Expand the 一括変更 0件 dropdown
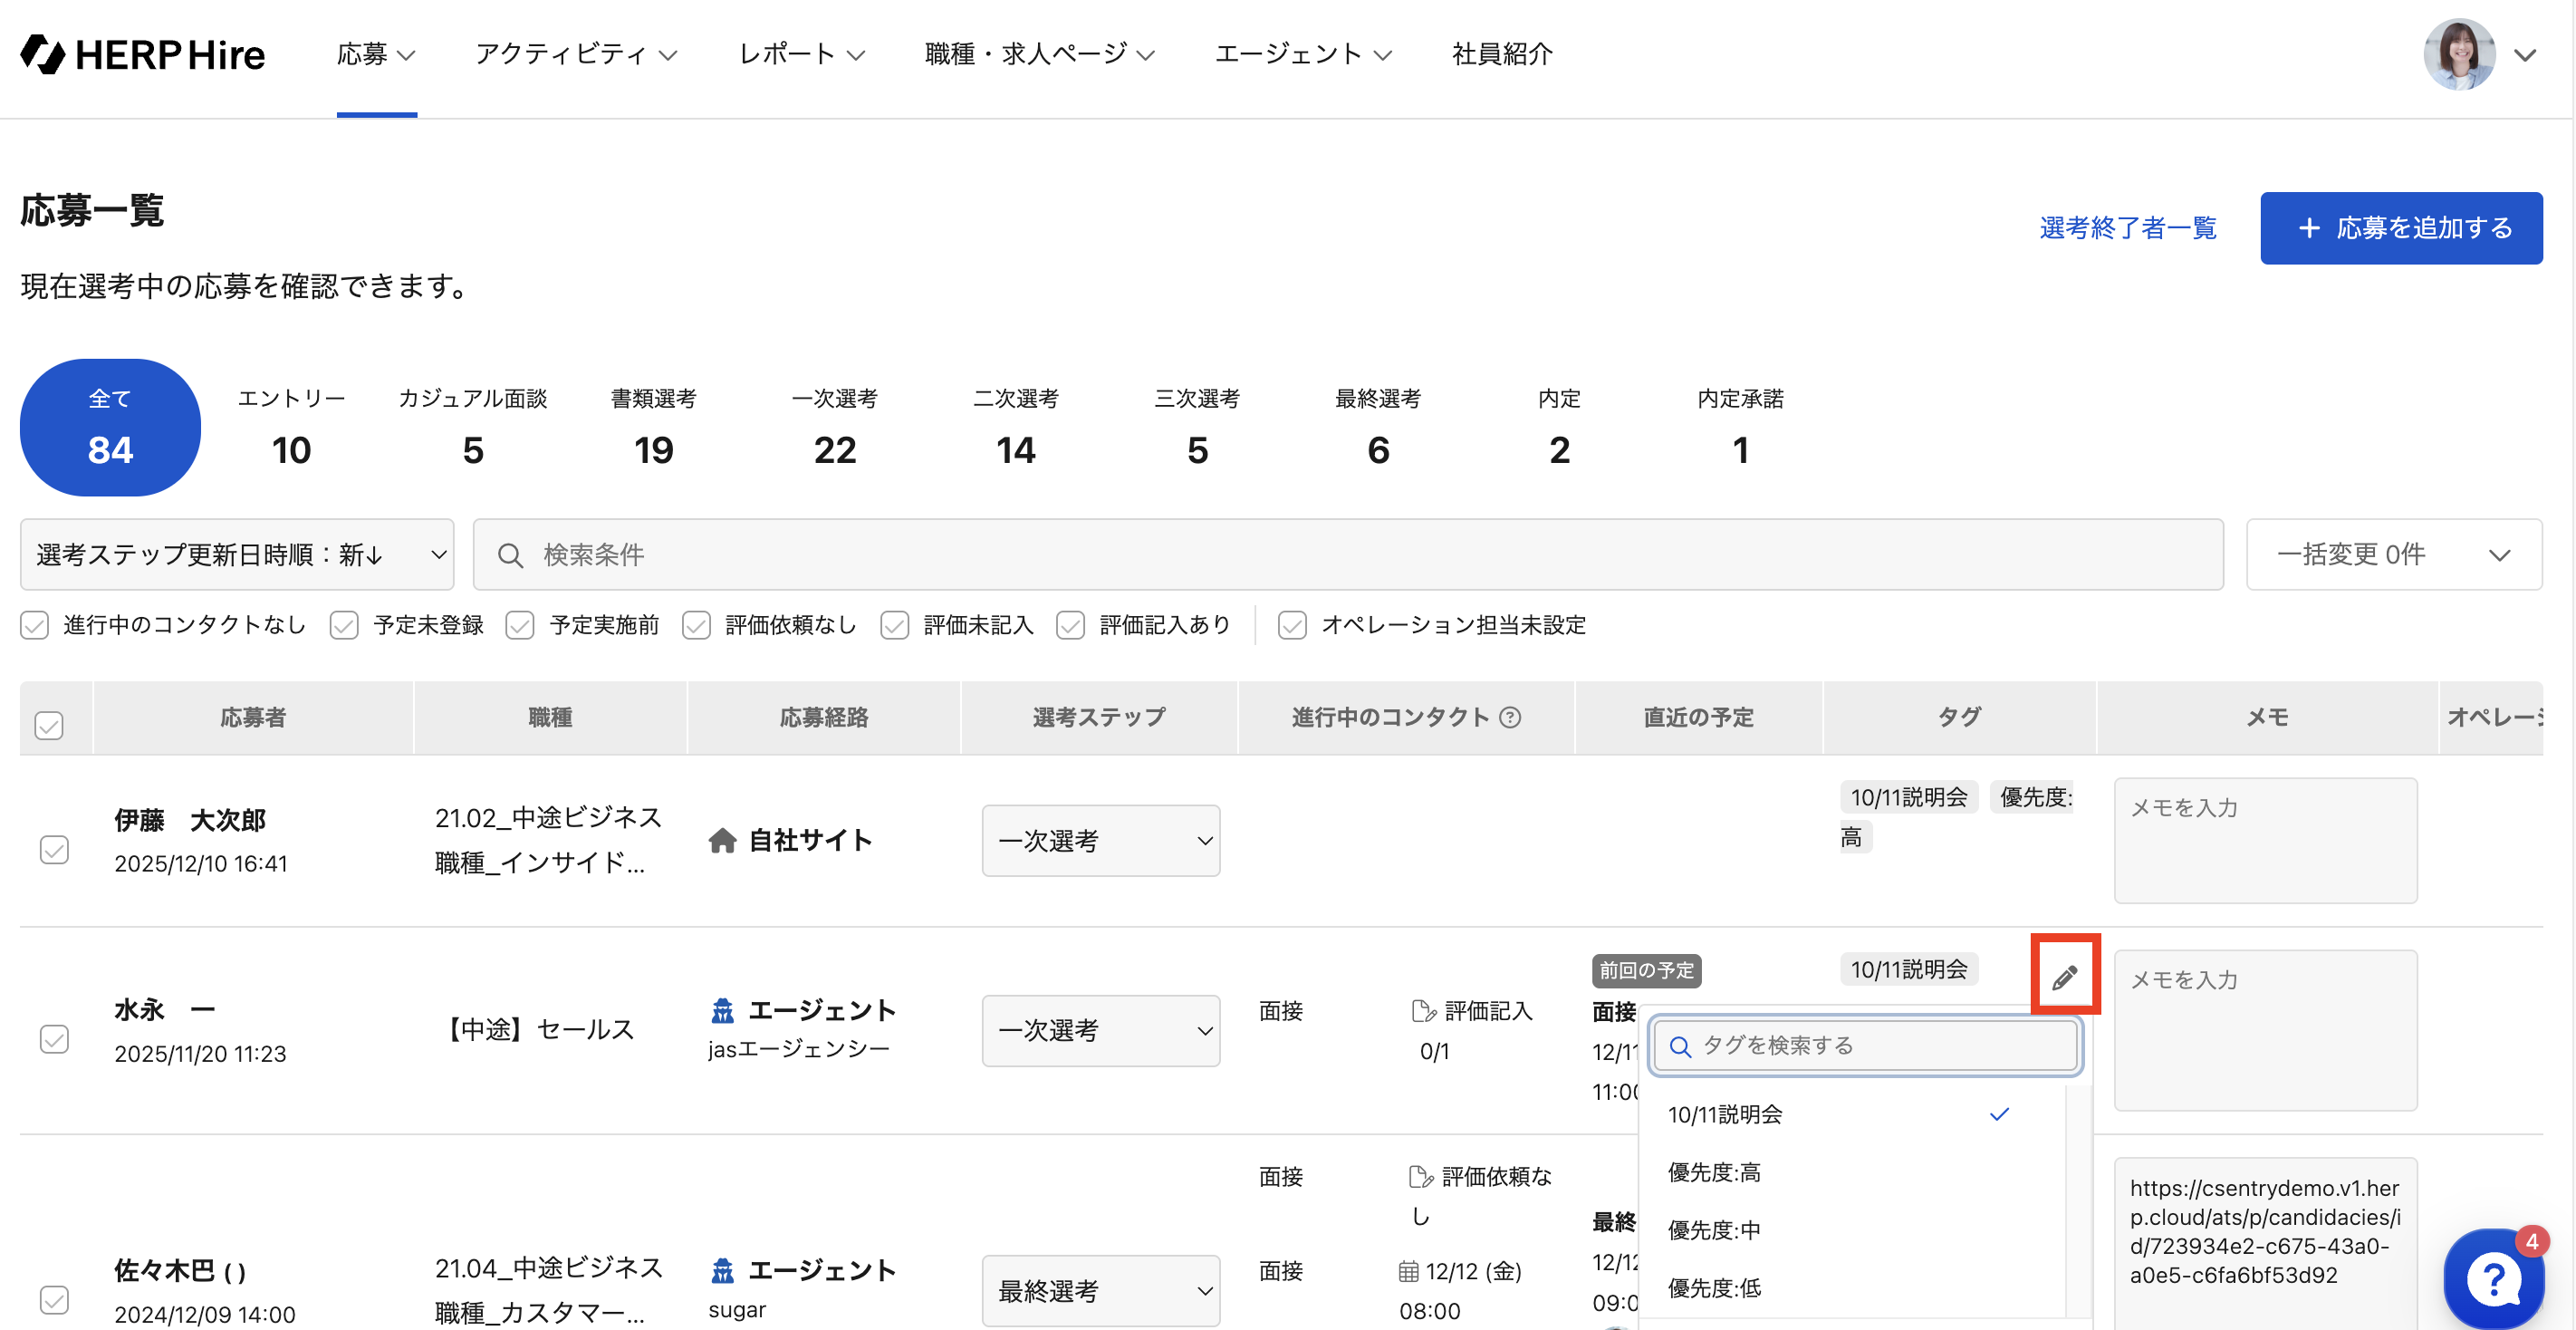Viewport: 2576px width, 1330px height. click(2393, 555)
